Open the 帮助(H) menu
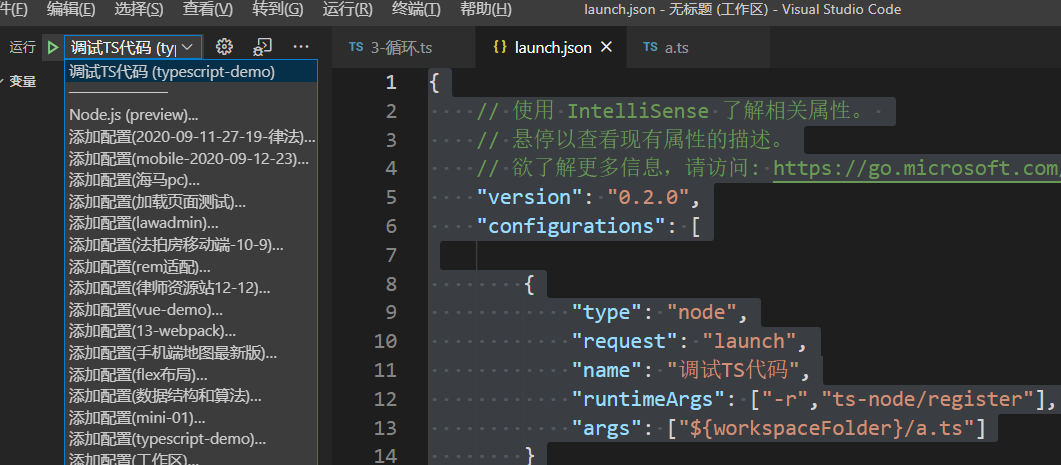Screen dimensions: 1061x465 pos(486,9)
